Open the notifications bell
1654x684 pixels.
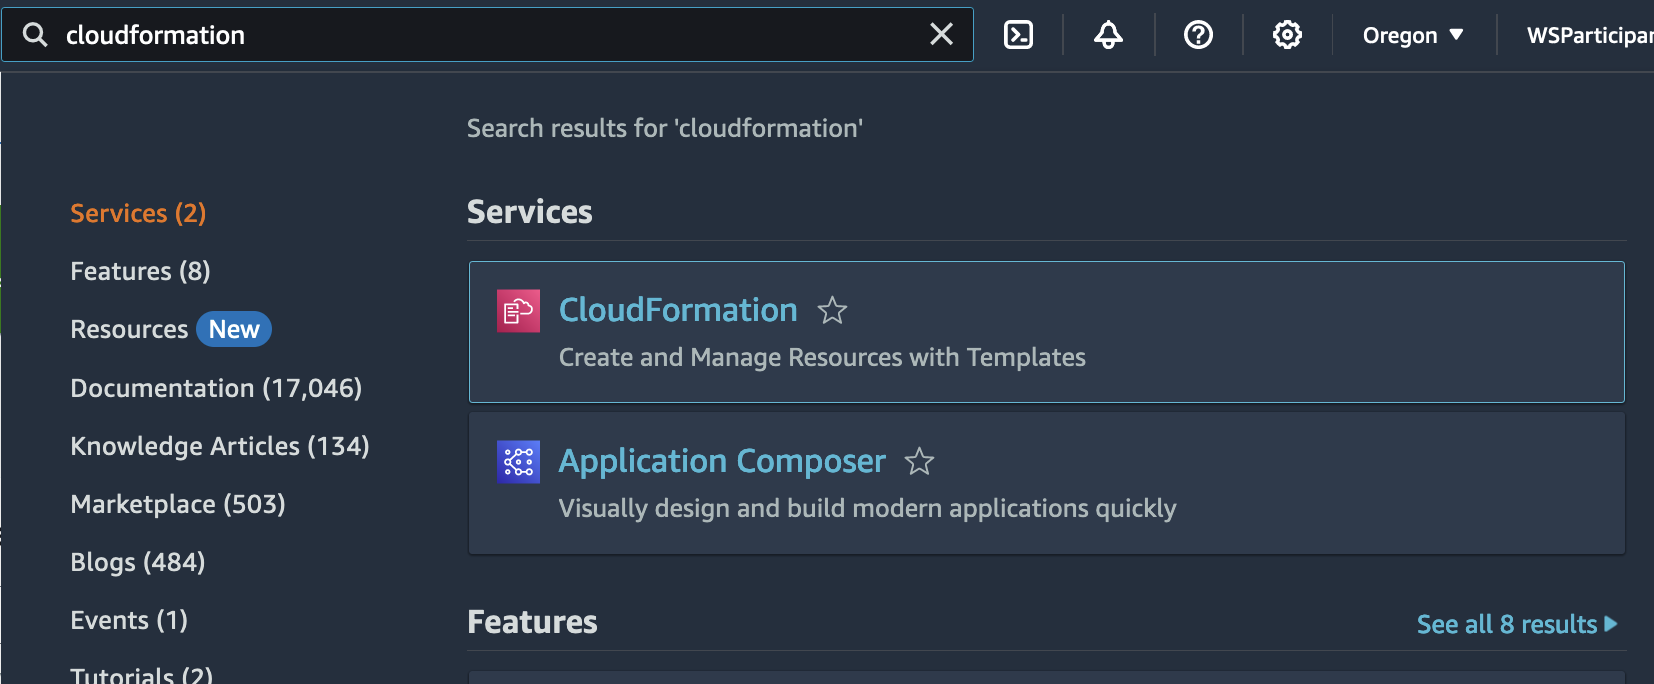tap(1108, 35)
